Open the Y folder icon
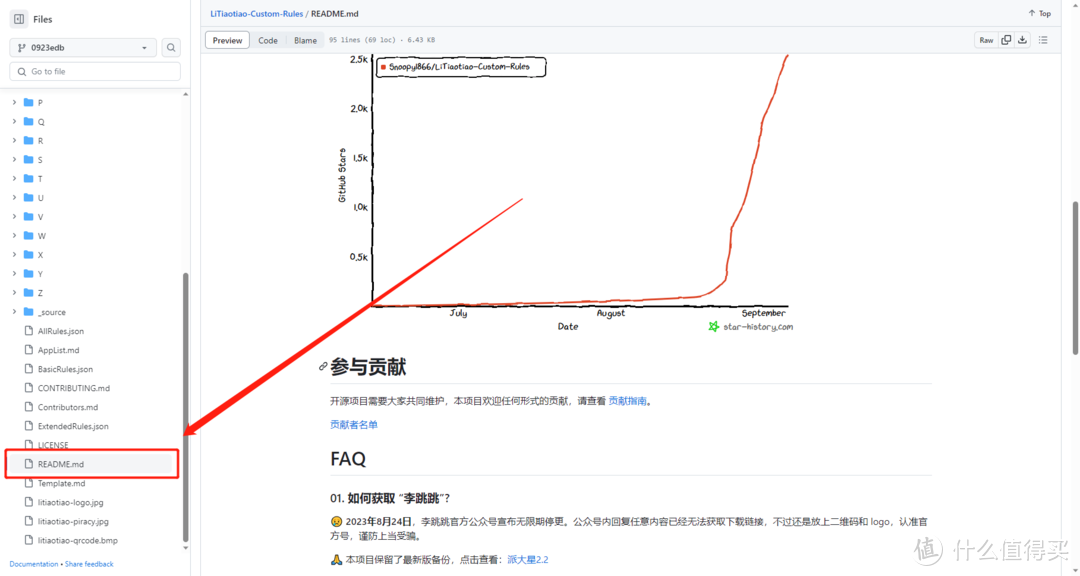The height and width of the screenshot is (576, 1080). click(x=28, y=274)
